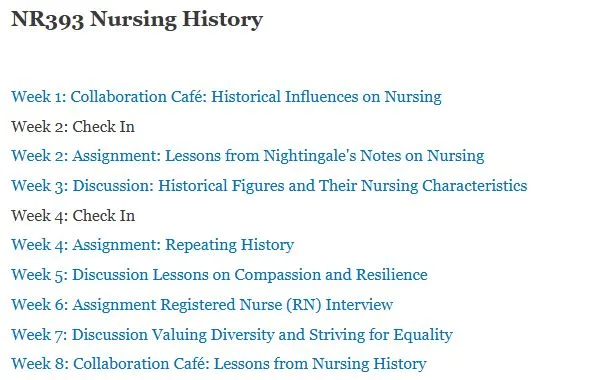589x380 pixels.
Task: Open Week 3 Discussion Historical Figures link
Action: tap(269, 186)
